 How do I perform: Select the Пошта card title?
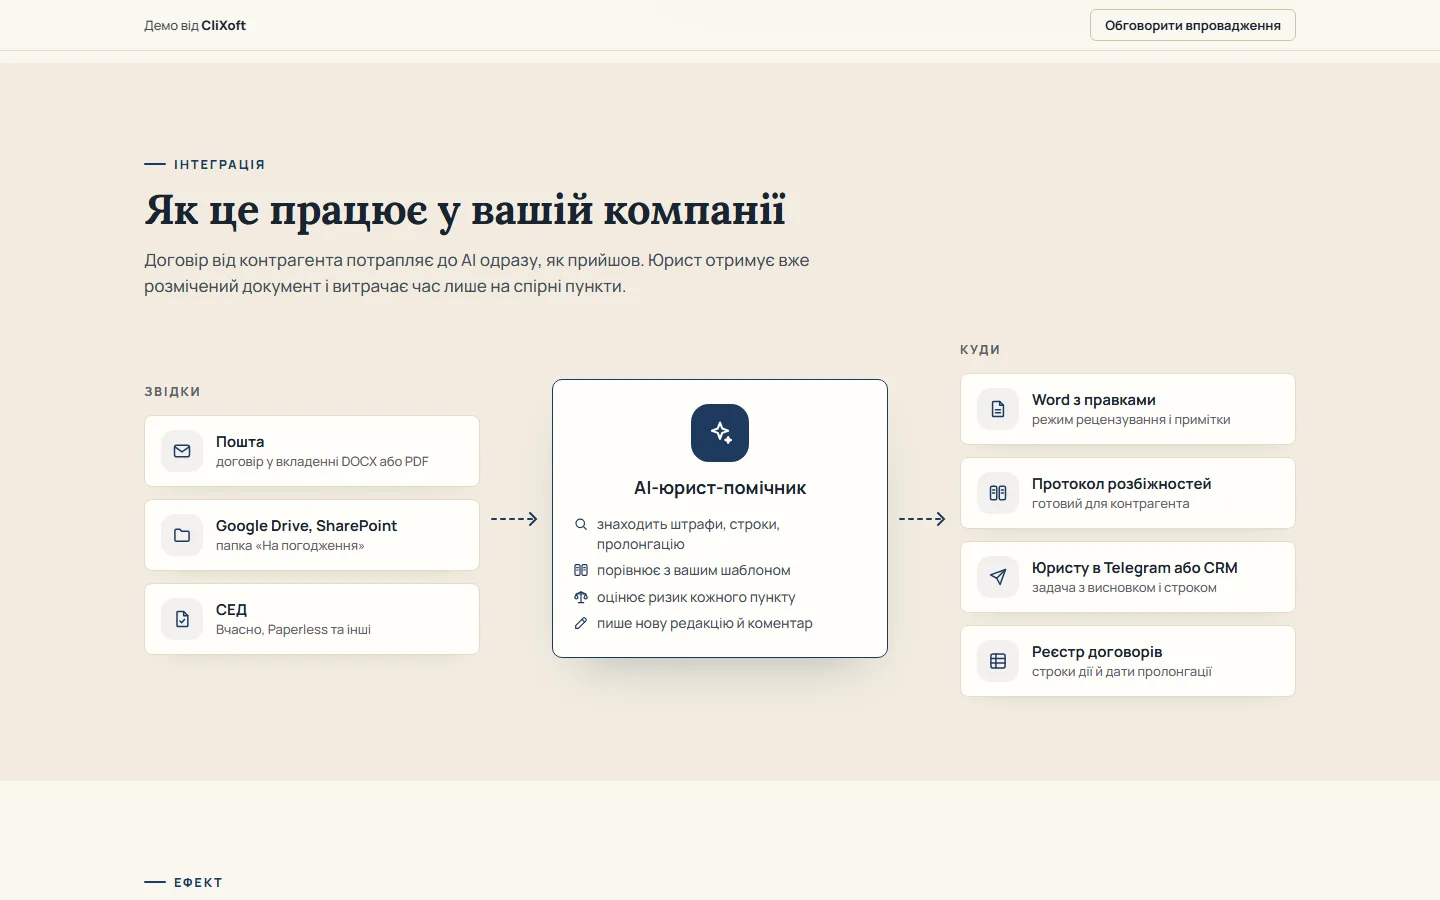coord(240,442)
